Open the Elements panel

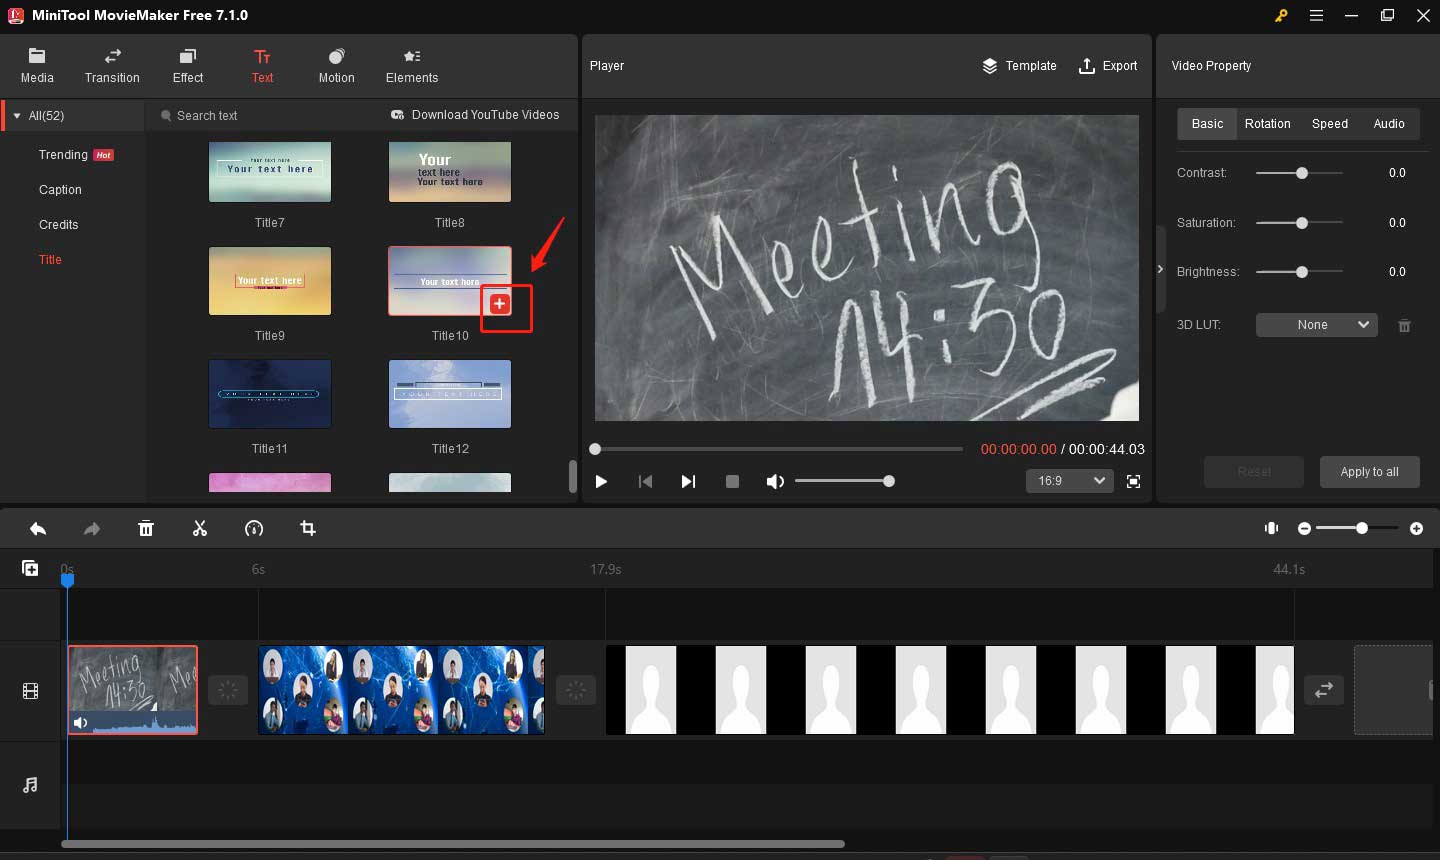pyautogui.click(x=411, y=65)
